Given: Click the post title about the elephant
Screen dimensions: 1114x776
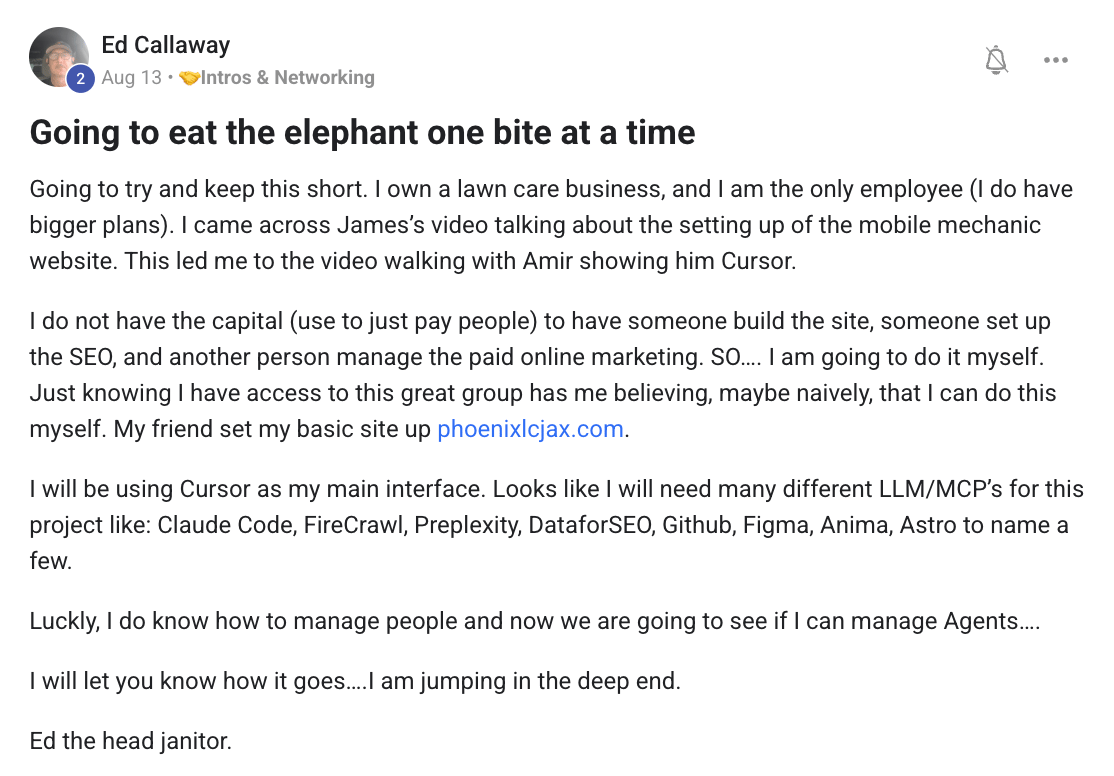Looking at the screenshot, I should [x=362, y=133].
